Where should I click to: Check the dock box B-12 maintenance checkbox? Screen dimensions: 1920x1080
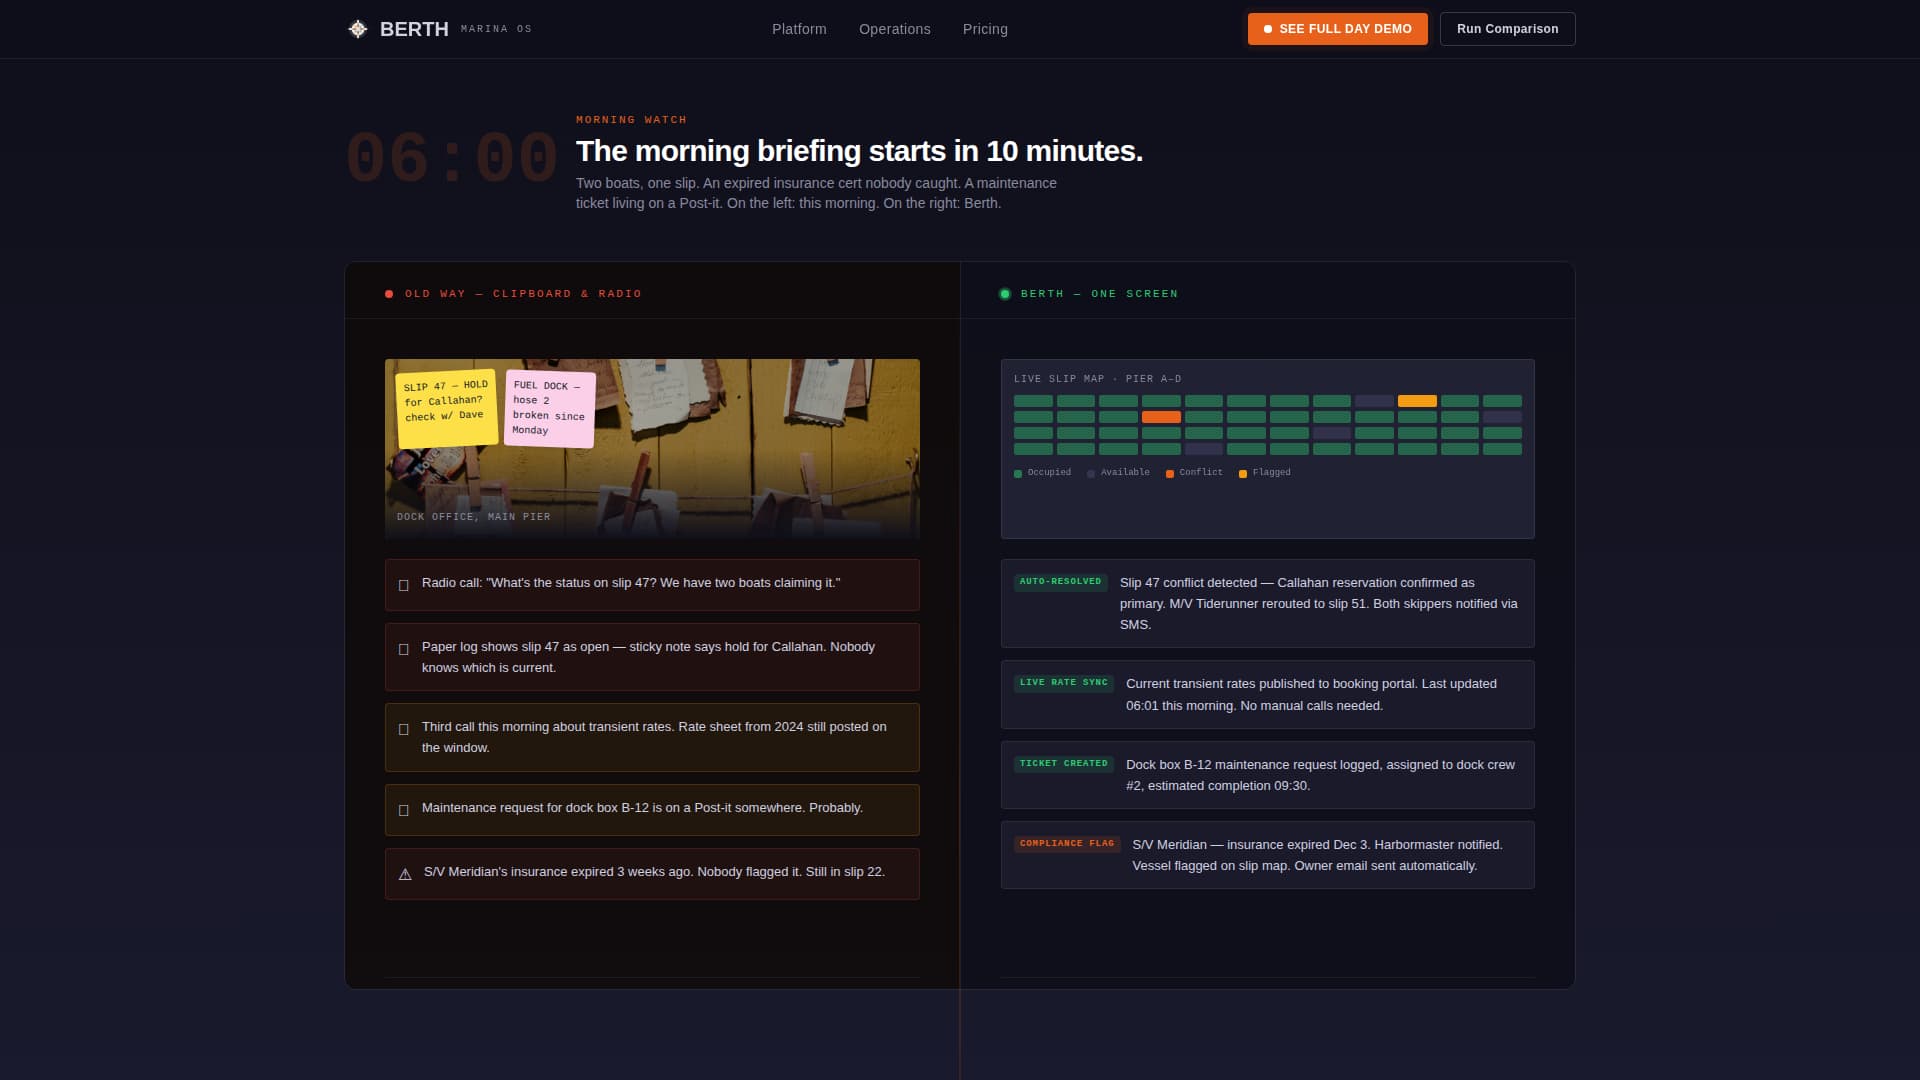coord(403,808)
